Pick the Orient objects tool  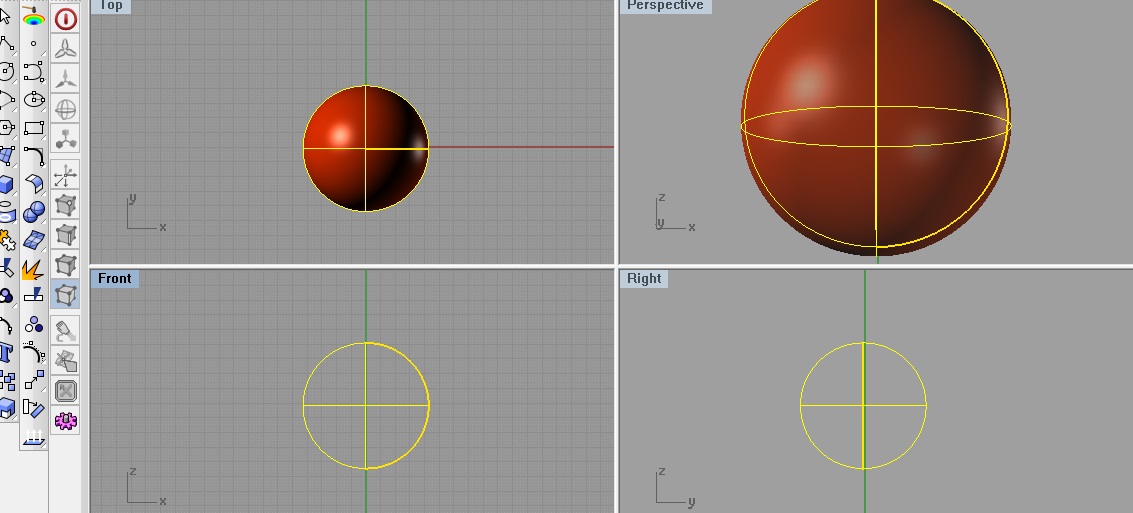33,408
